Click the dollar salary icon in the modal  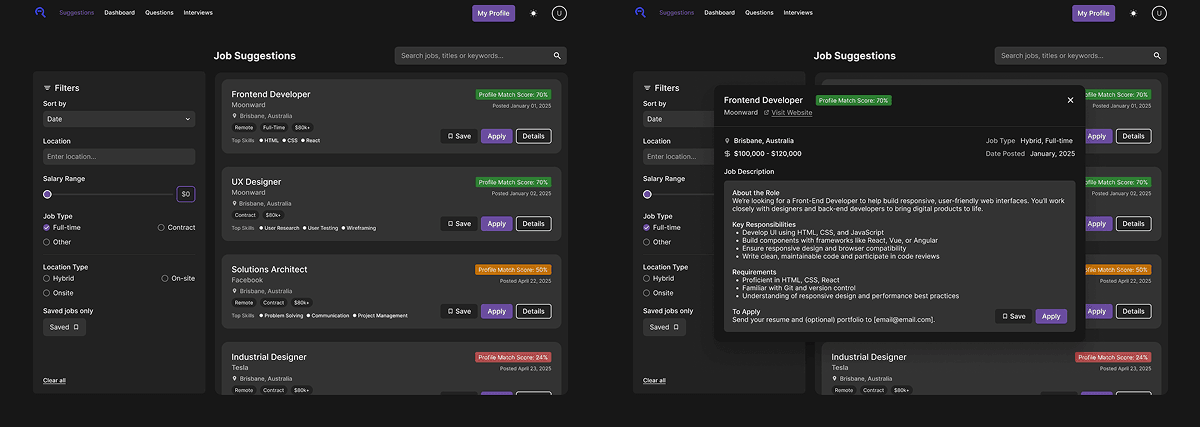pyautogui.click(x=727, y=154)
